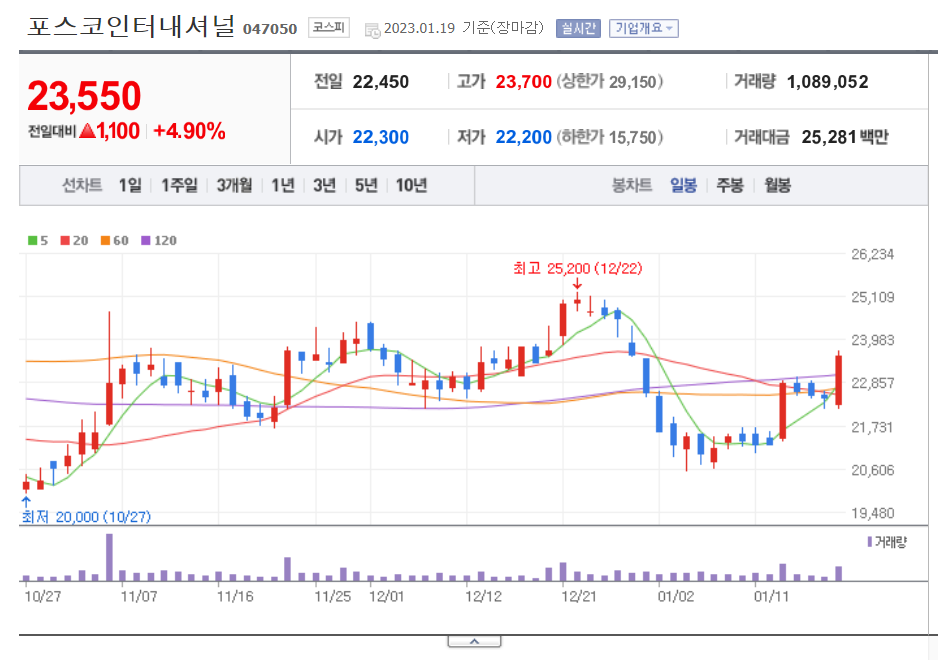Select the 1일 line chart period
This screenshot has width=938, height=660.
pos(130,185)
